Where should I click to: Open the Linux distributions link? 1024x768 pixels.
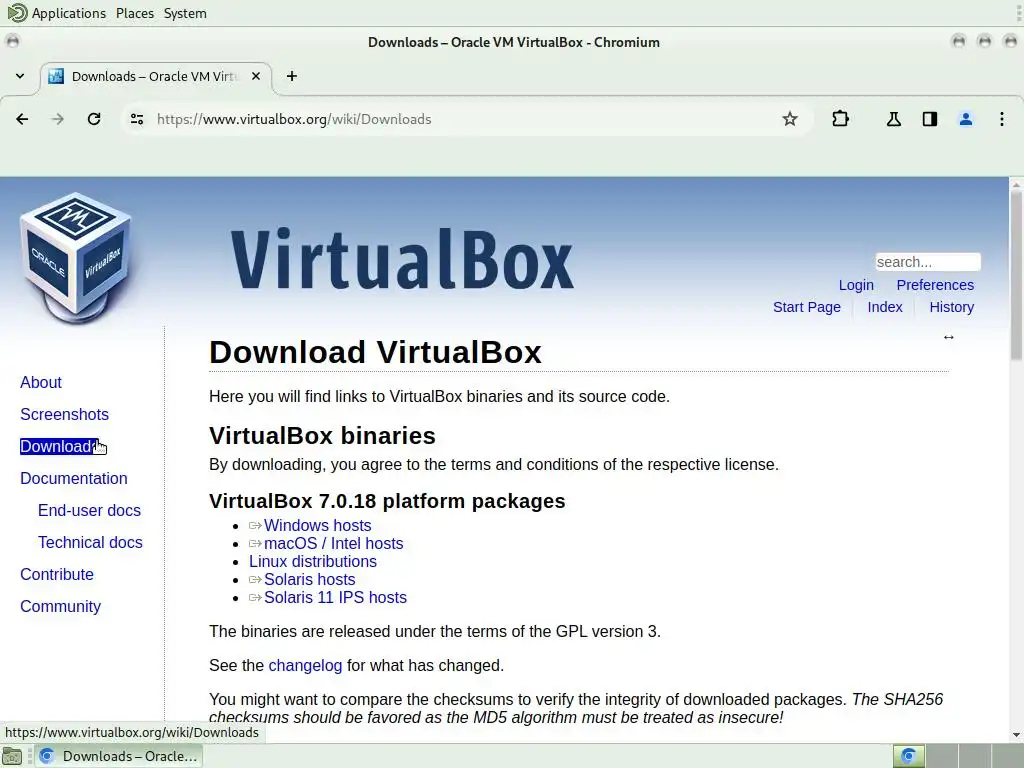point(313,561)
